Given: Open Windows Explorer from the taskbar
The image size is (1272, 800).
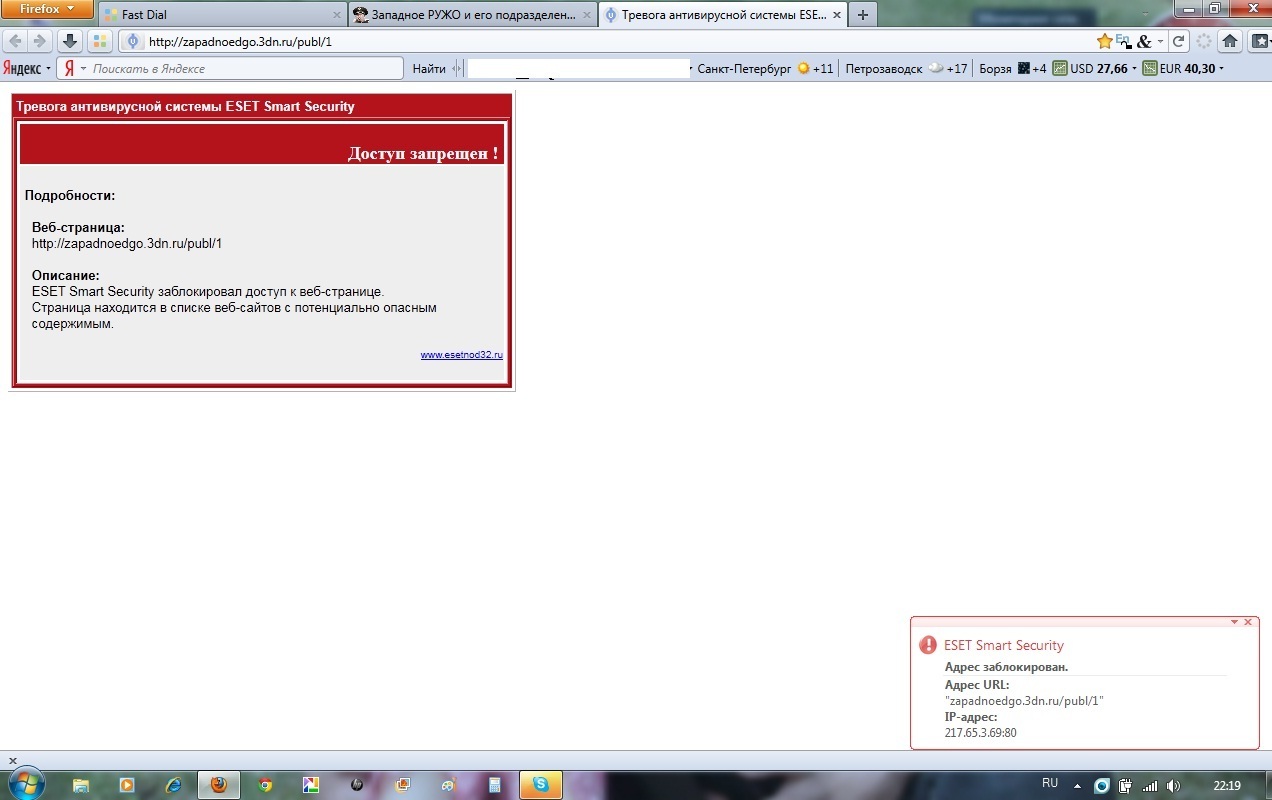Looking at the screenshot, I should (81, 785).
